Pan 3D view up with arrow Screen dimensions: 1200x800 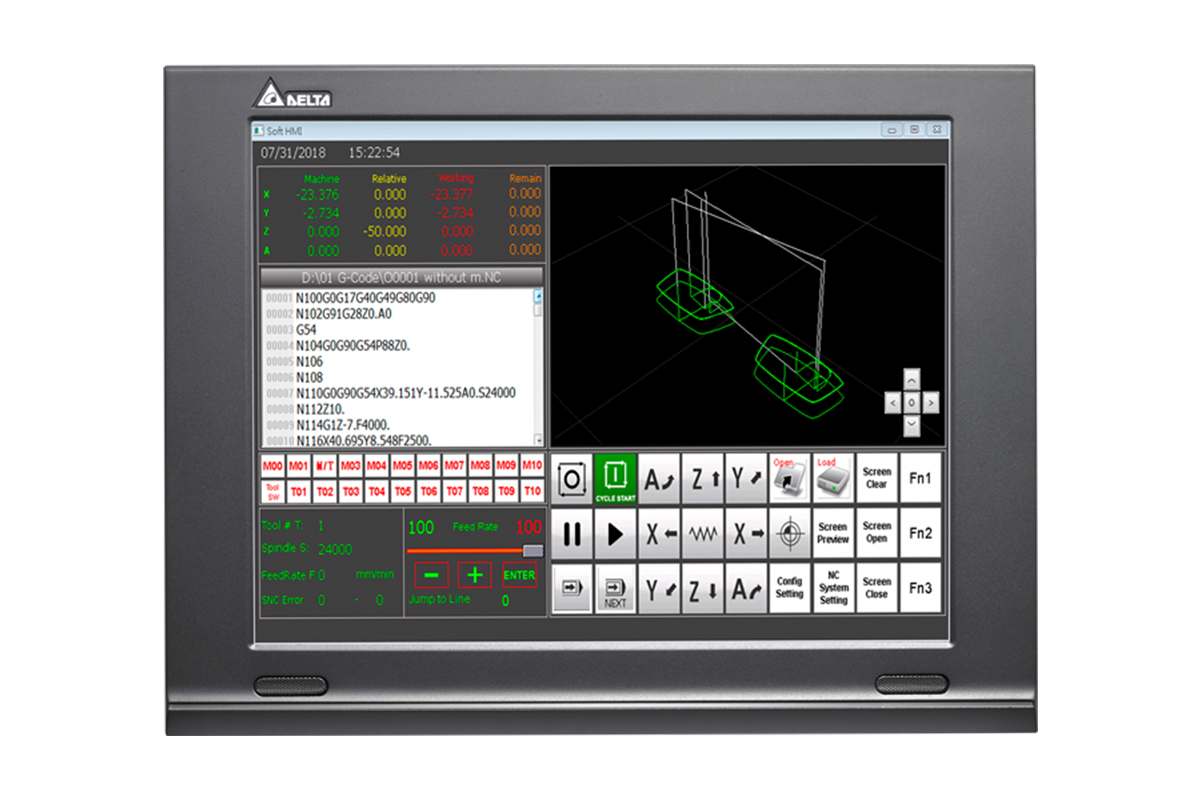[x=911, y=380]
